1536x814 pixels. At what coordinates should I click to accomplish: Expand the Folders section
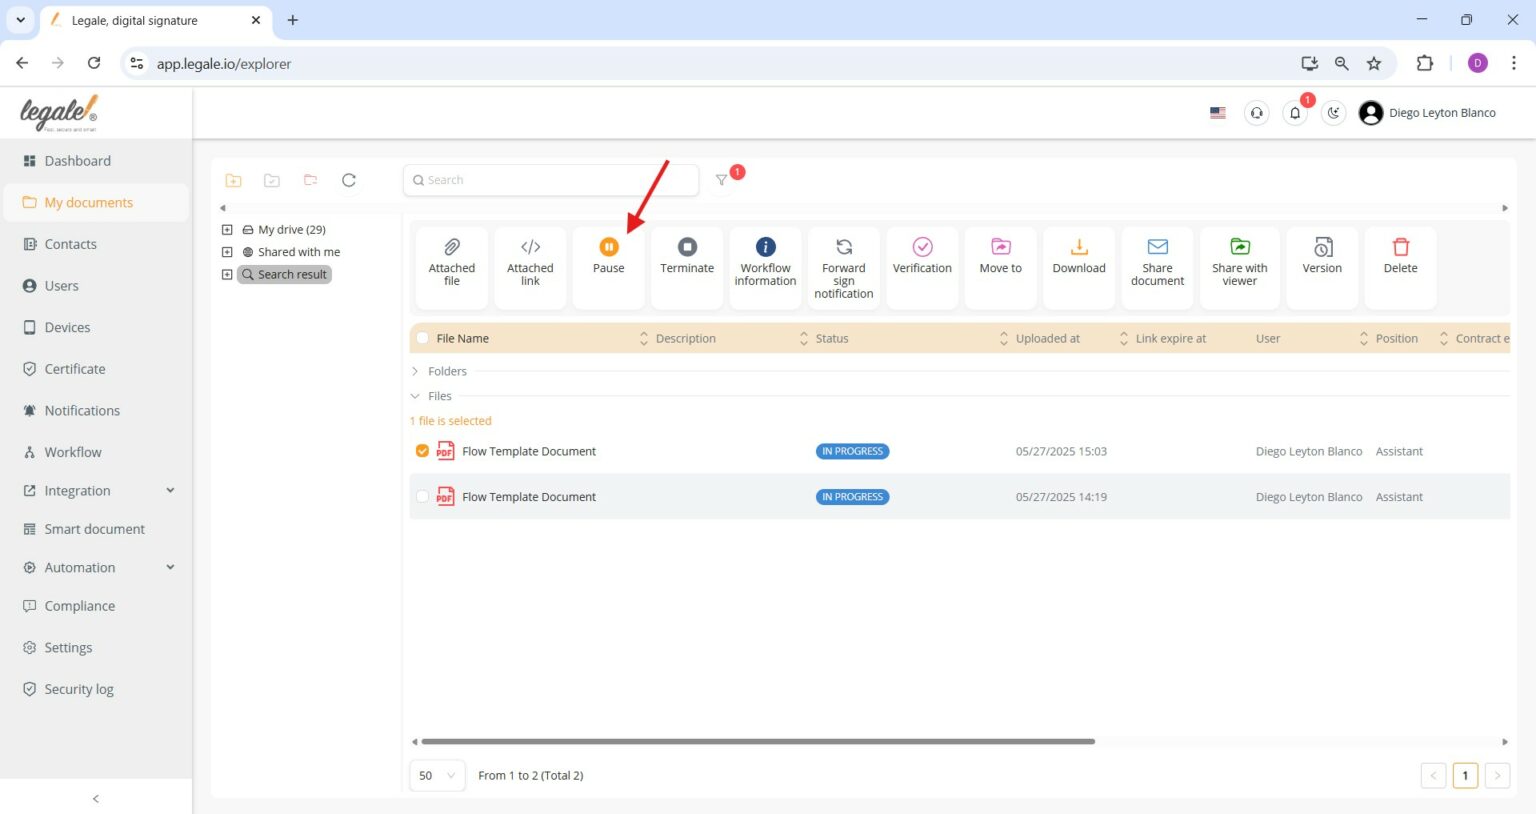(415, 371)
